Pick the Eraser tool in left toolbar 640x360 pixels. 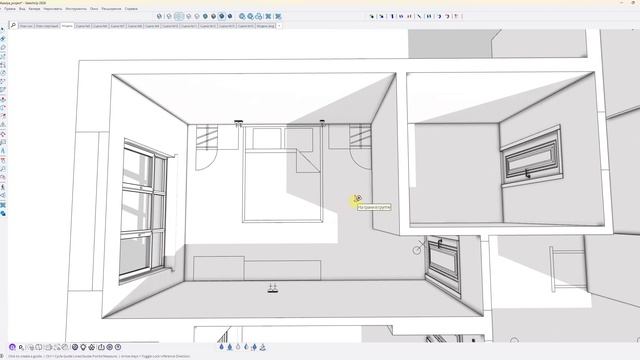pos(3,38)
